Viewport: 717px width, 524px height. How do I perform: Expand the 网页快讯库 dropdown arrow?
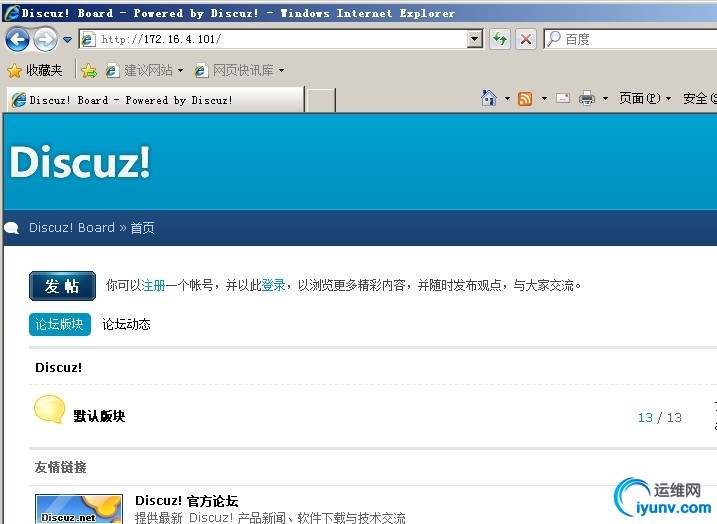click(281, 71)
